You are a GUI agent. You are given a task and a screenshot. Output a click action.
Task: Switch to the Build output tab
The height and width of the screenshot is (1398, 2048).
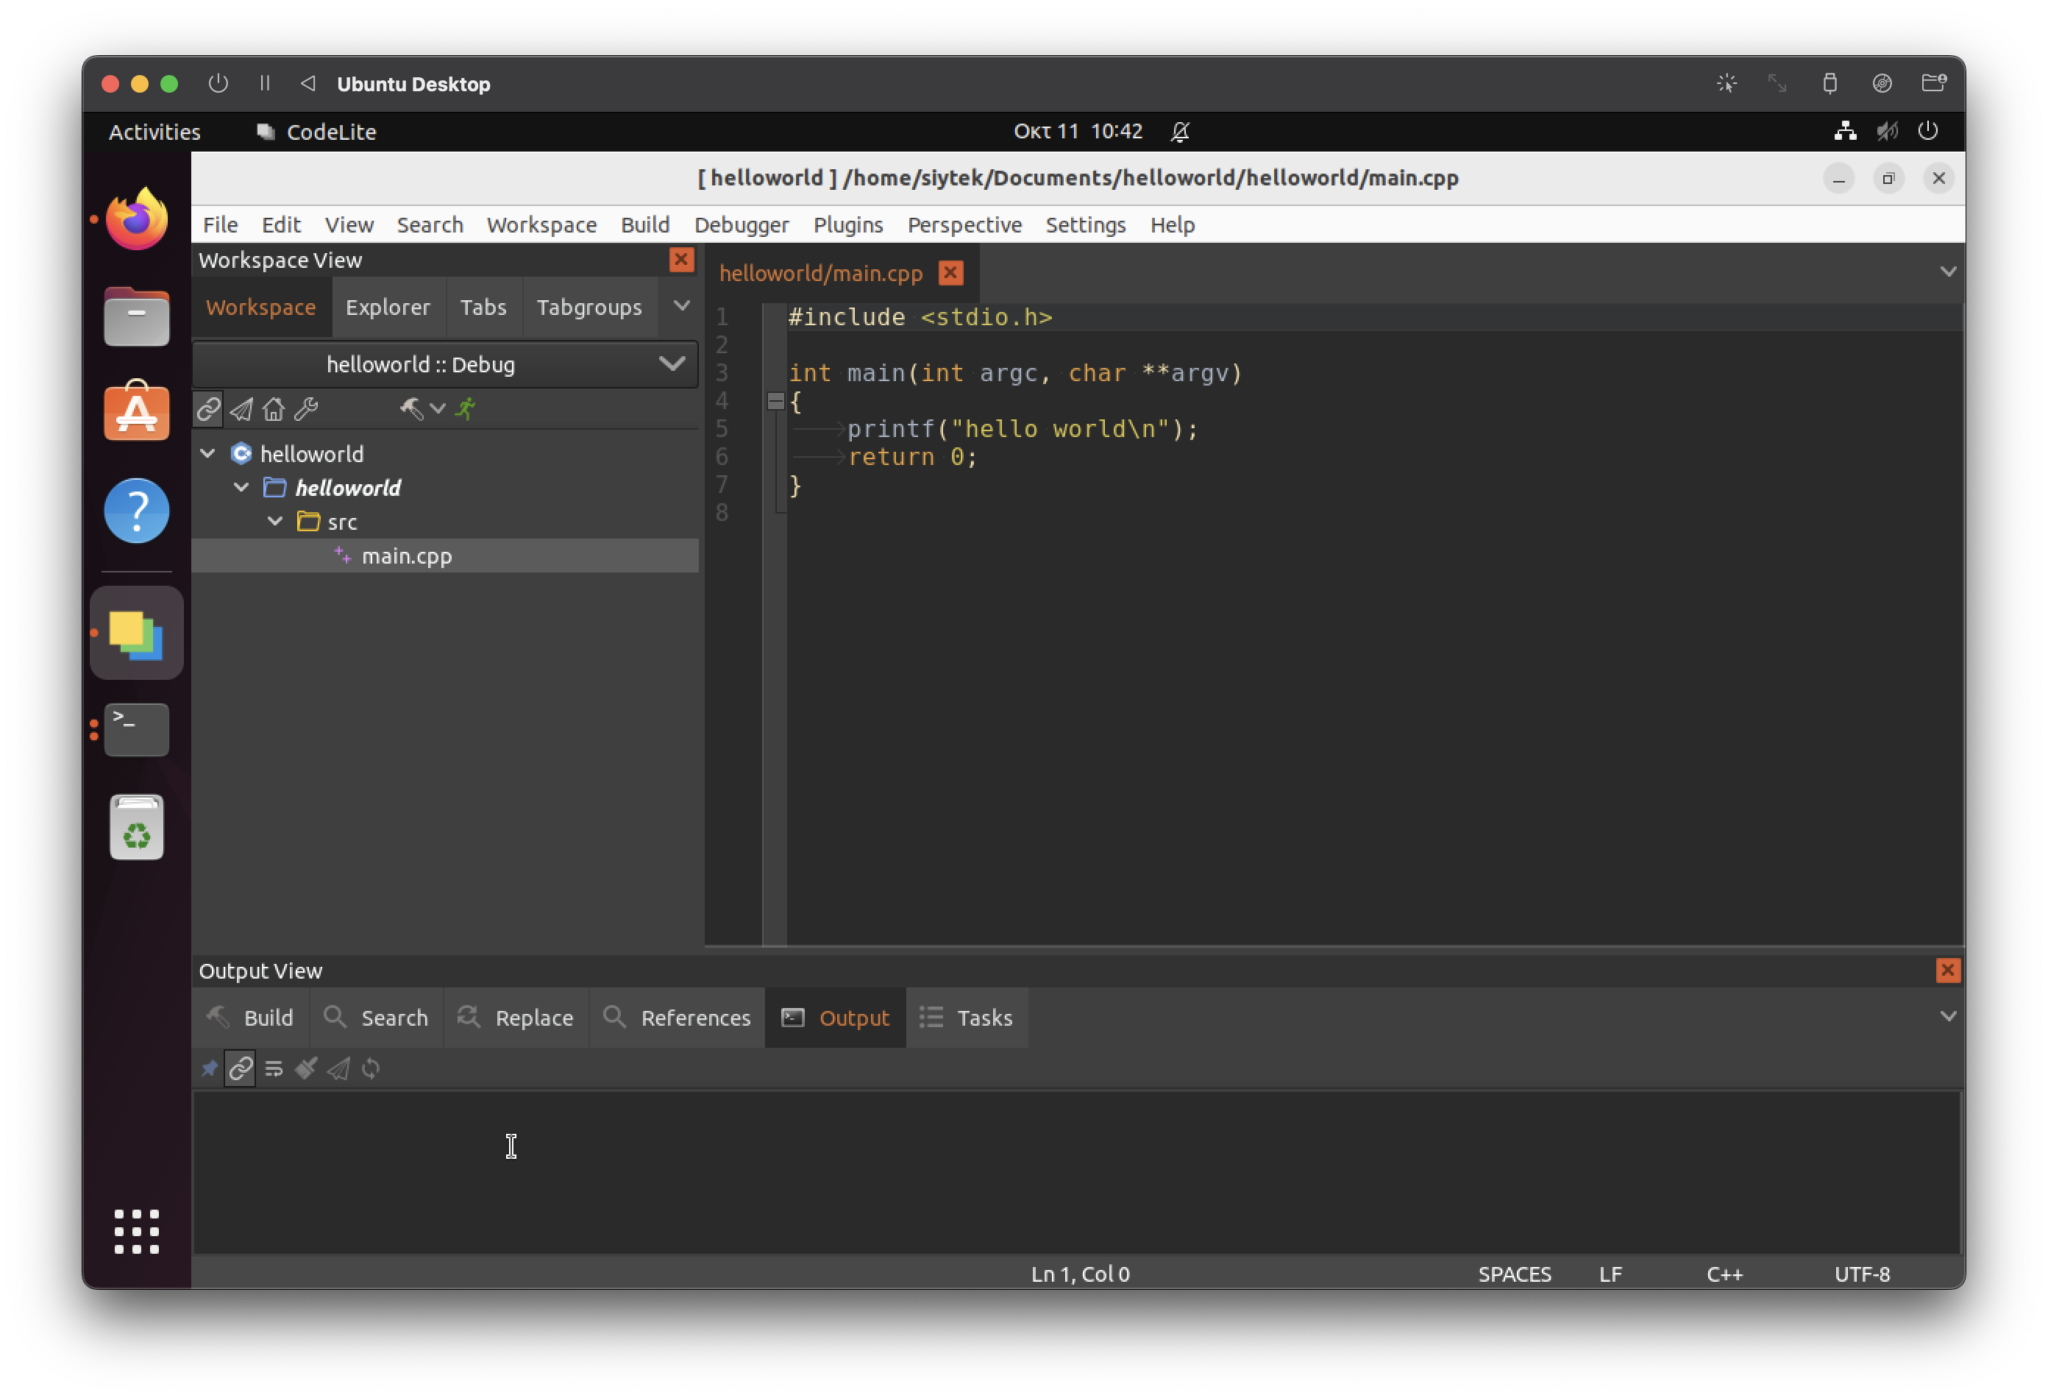(x=250, y=1018)
